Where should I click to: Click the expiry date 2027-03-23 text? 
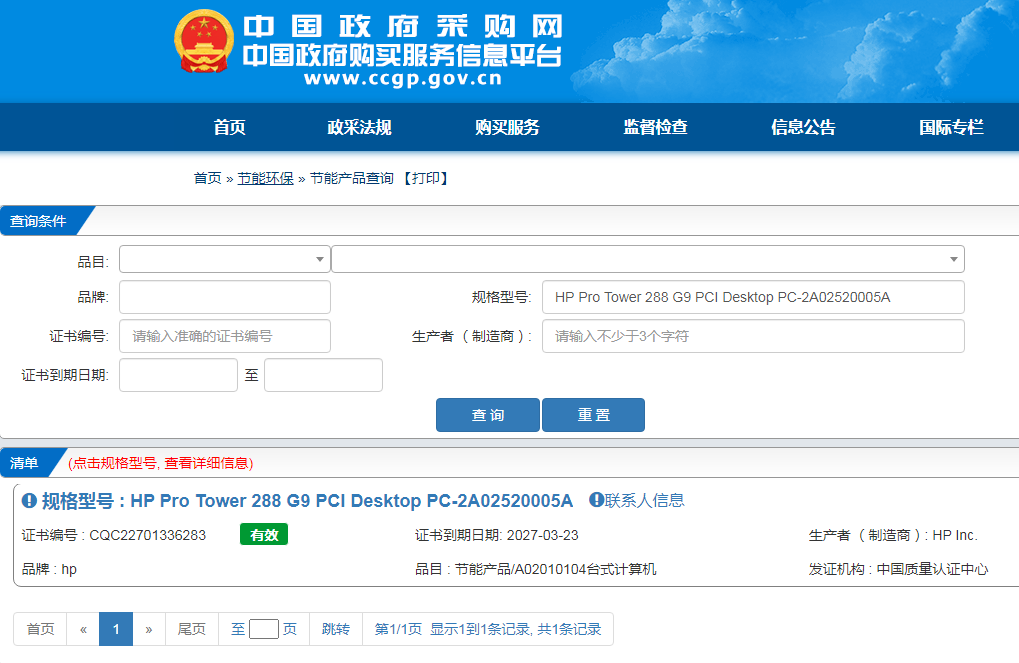click(x=543, y=535)
